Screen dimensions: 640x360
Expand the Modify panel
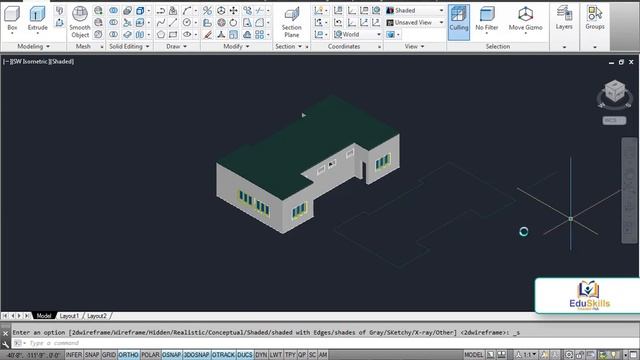pos(236,47)
